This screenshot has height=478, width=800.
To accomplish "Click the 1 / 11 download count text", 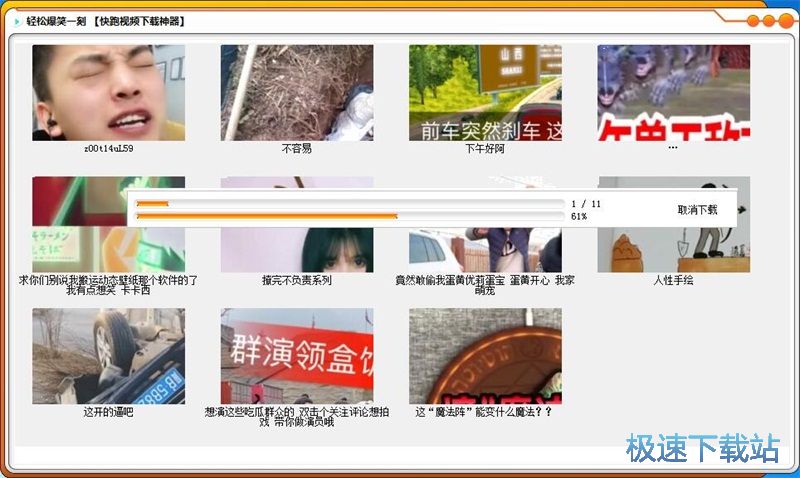I will pos(586,204).
